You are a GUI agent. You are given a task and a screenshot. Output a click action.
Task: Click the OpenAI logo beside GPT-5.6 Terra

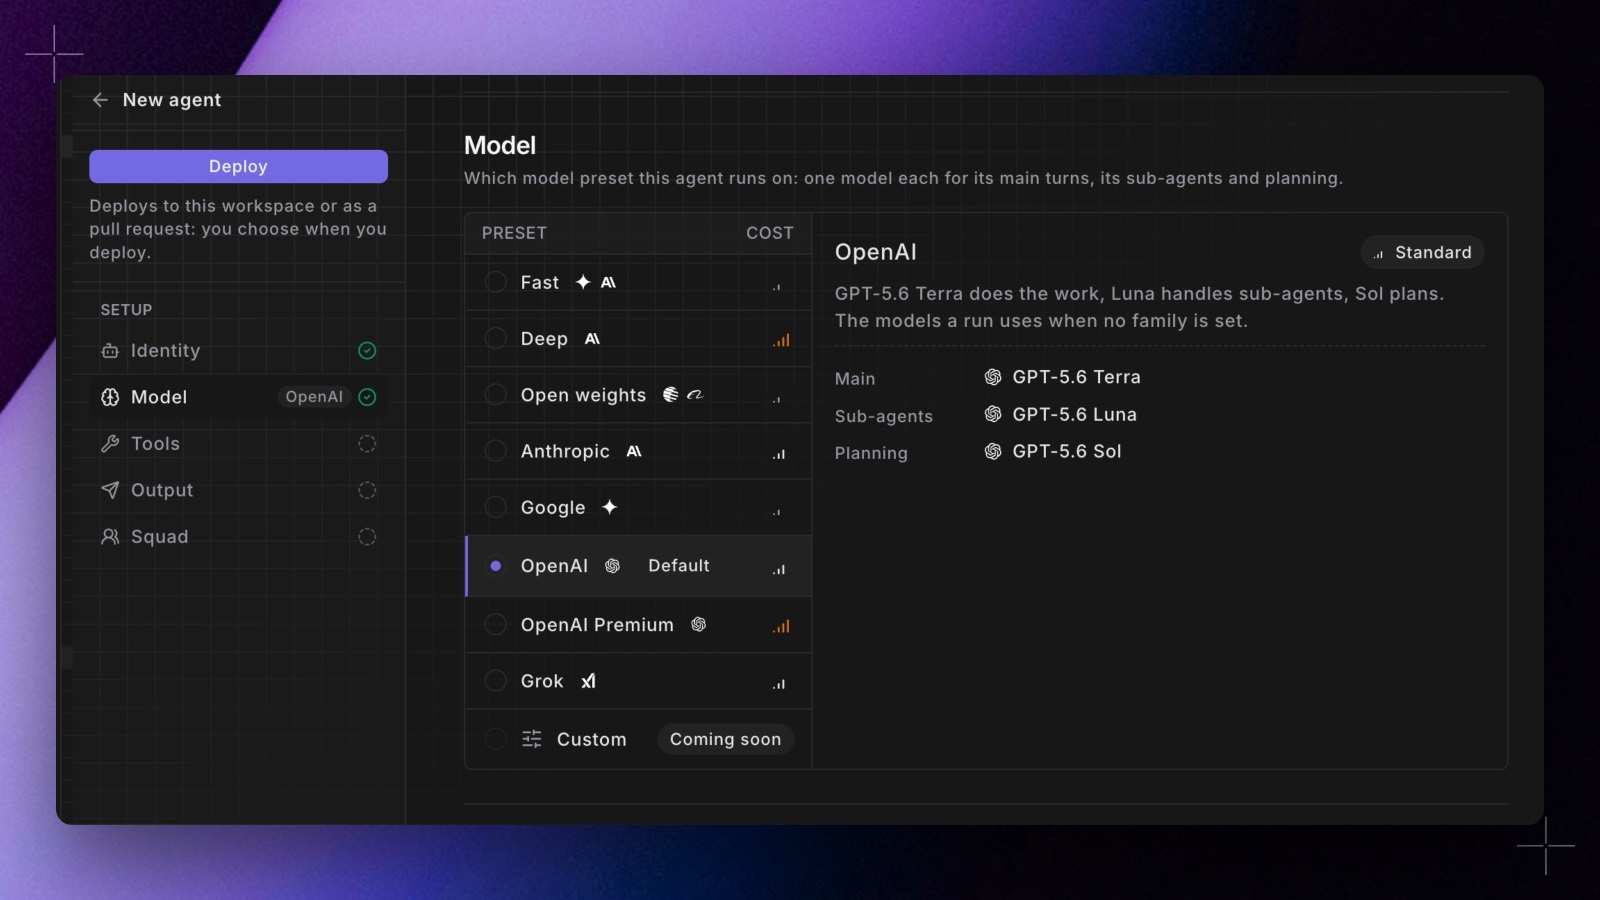click(x=993, y=377)
